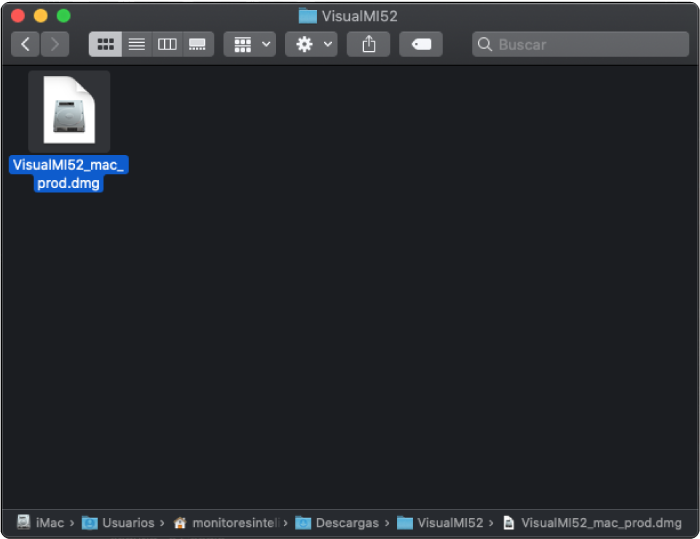Click Descargas in the path bar
The width and height of the screenshot is (700, 539).
[x=338, y=522]
